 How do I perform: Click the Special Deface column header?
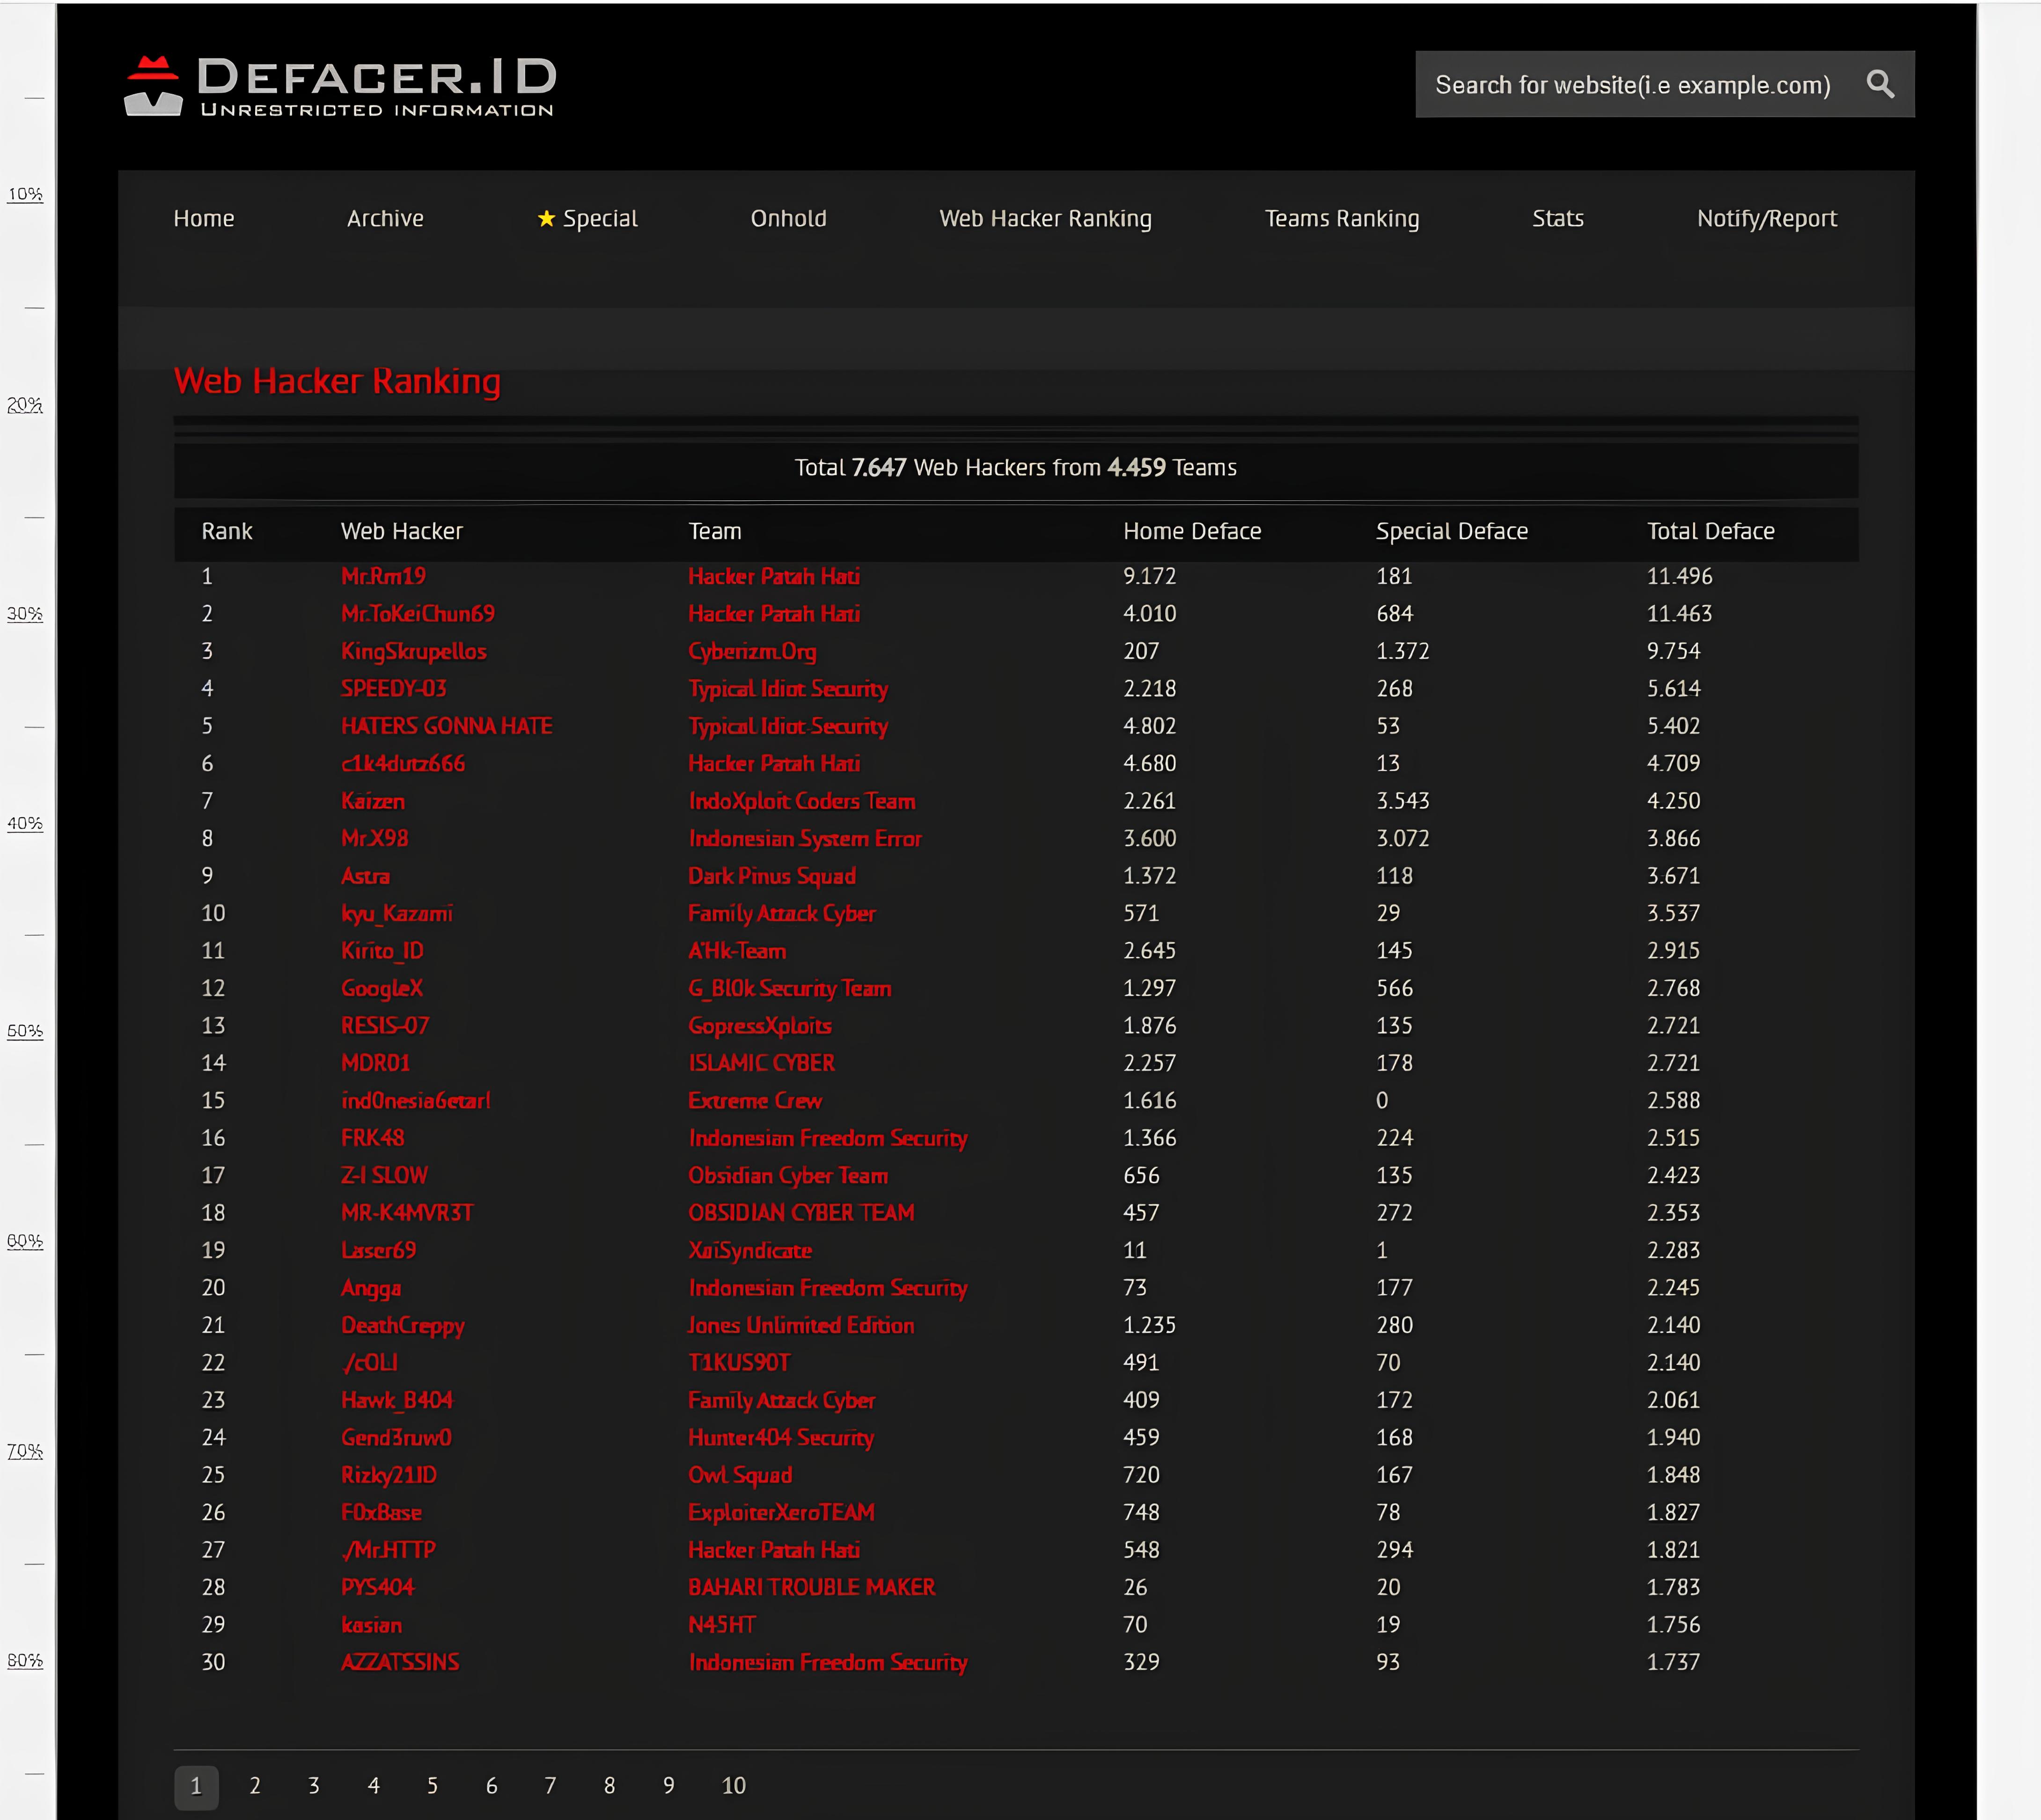[1451, 531]
